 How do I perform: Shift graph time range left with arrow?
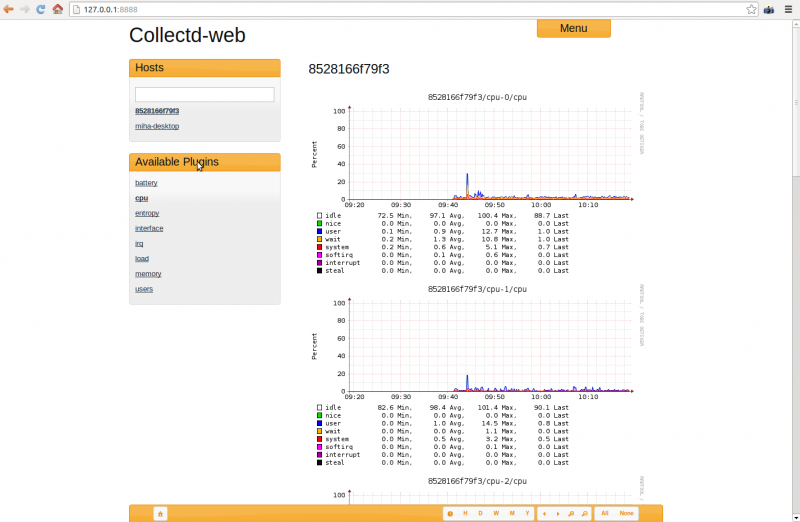(x=544, y=513)
